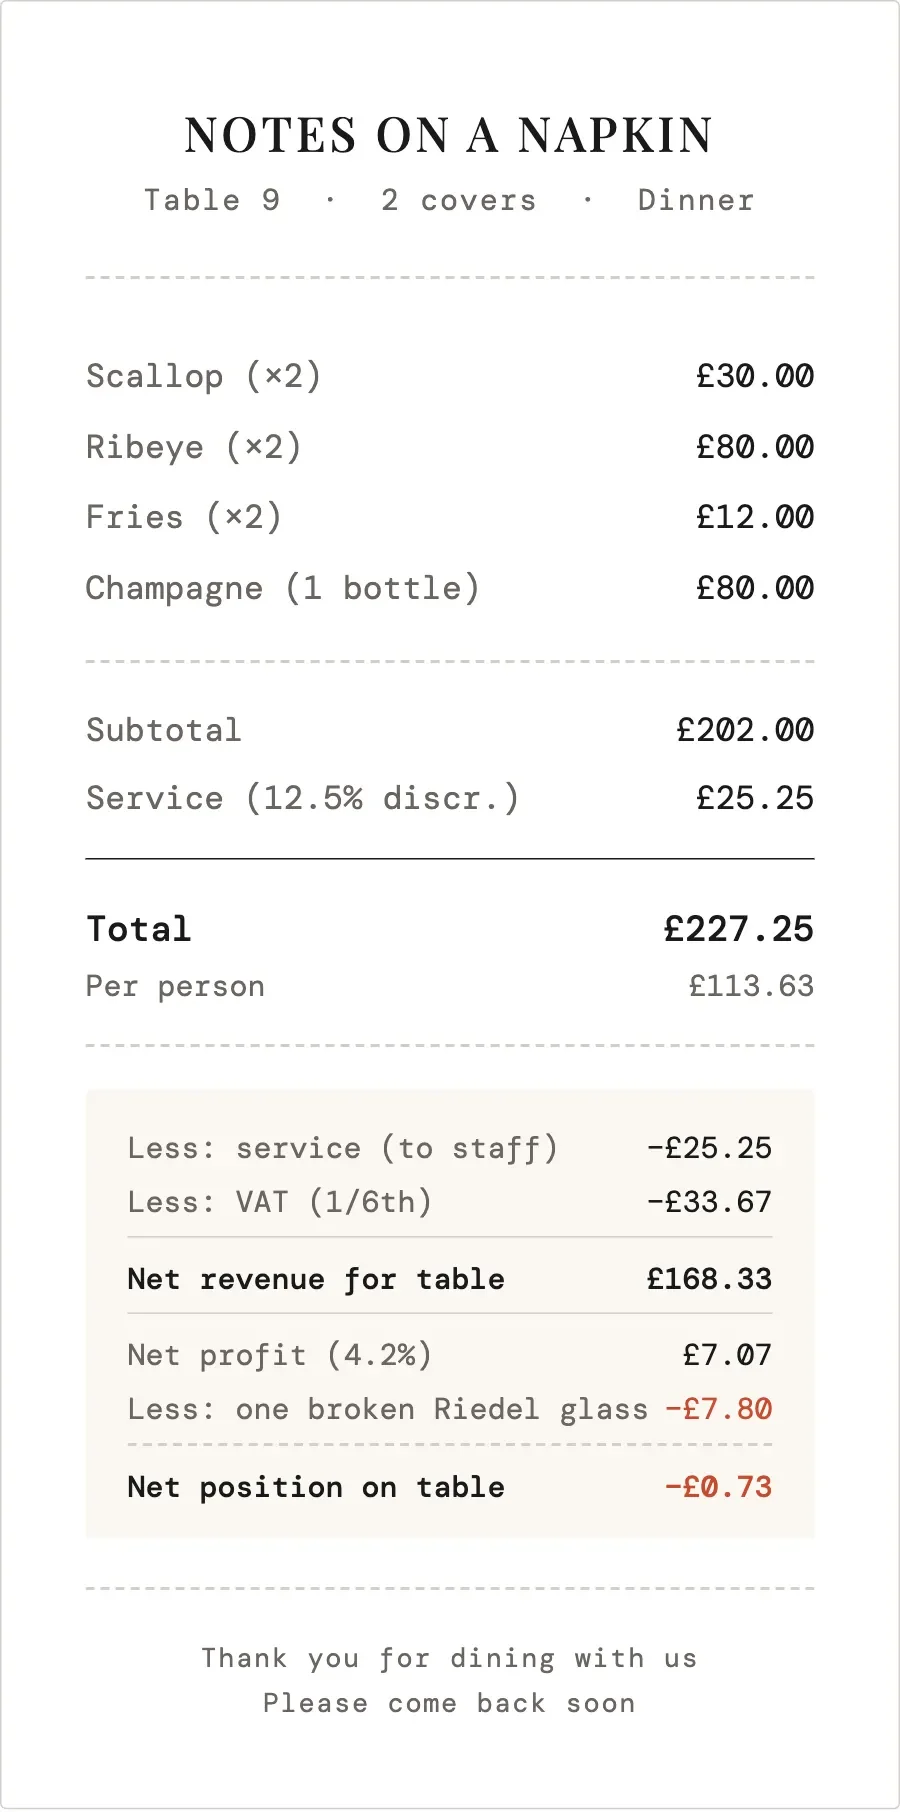Click Net revenue for table label
900x1812 pixels.
pos(316,1279)
